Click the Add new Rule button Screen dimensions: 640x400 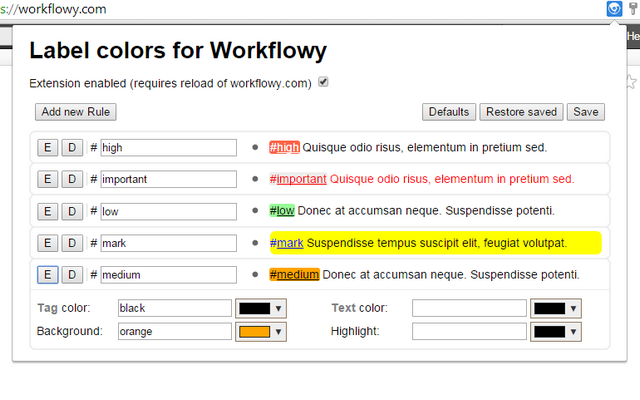[76, 112]
